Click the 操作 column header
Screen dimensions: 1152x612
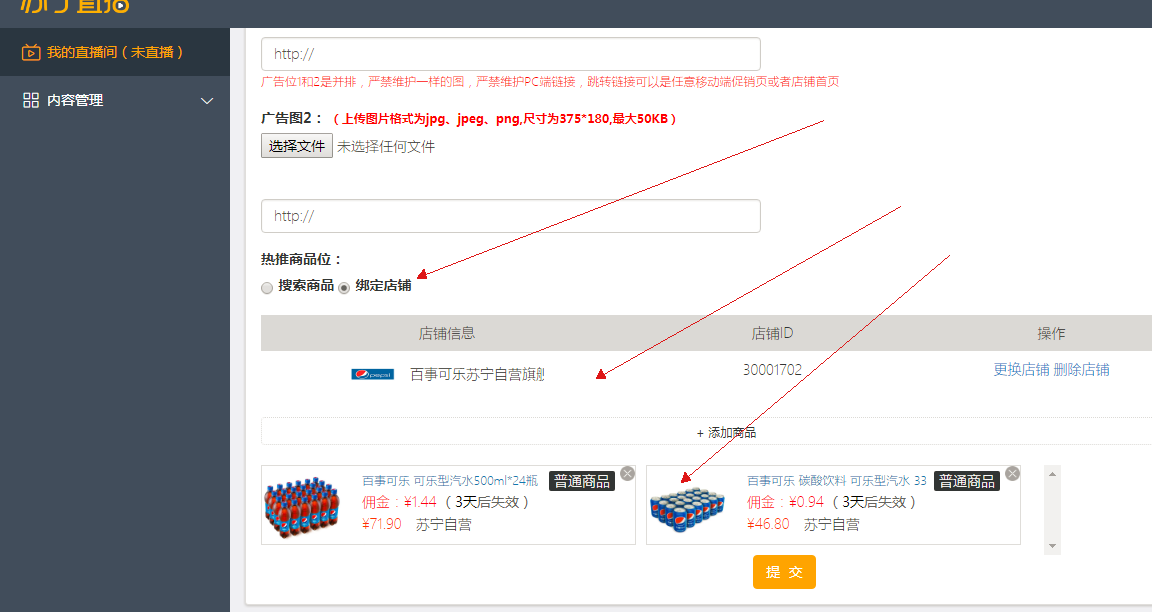(x=1051, y=334)
